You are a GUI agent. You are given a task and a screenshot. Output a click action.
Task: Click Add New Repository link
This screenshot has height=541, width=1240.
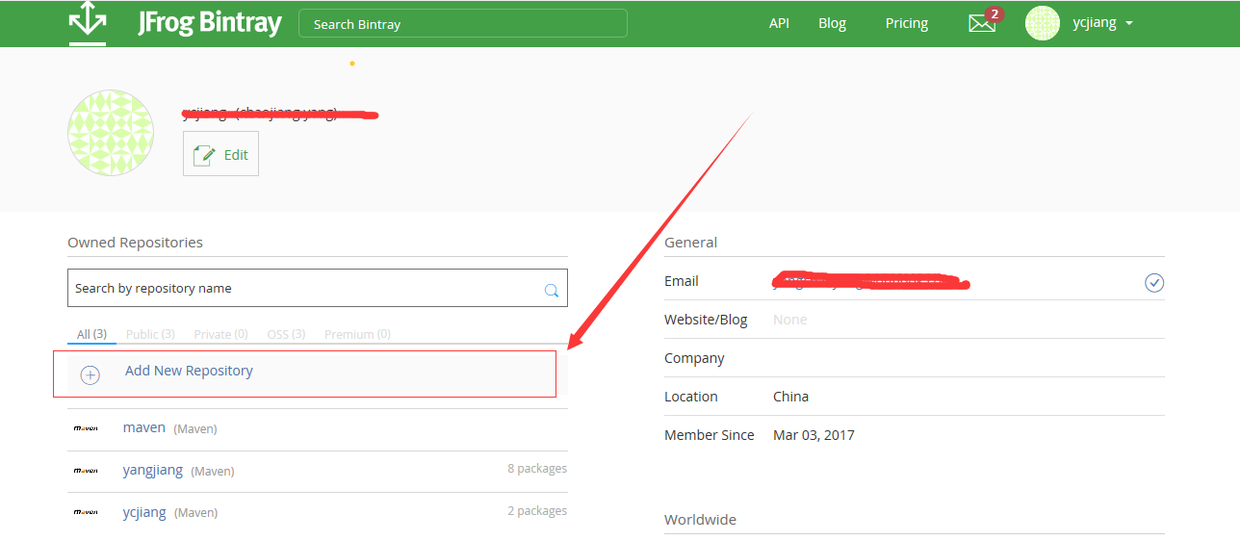[189, 370]
